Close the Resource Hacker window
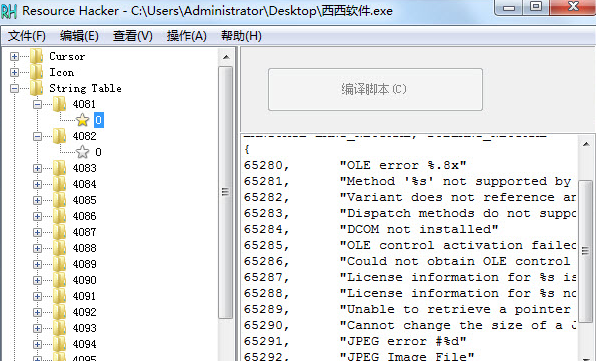Image resolution: width=596 pixels, height=361 pixels. pos(573,7)
